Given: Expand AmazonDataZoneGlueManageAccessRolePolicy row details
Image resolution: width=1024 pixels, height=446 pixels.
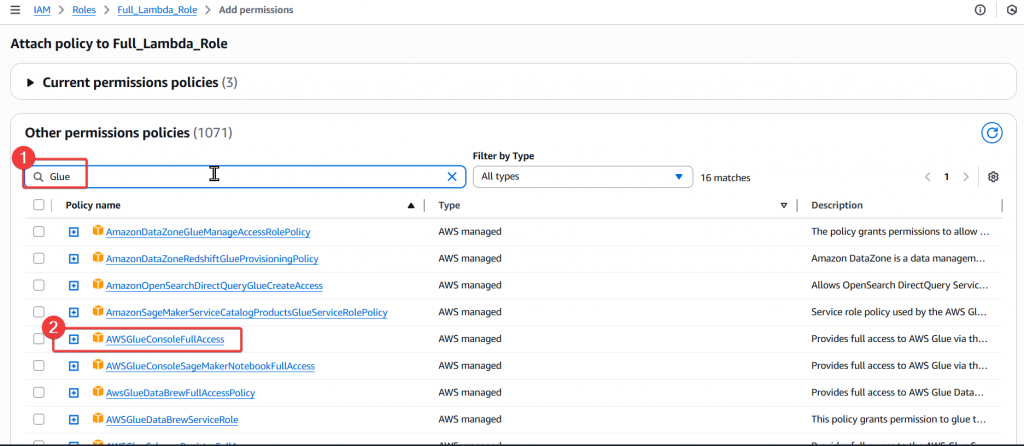Looking at the screenshot, I should pyautogui.click(x=74, y=232).
